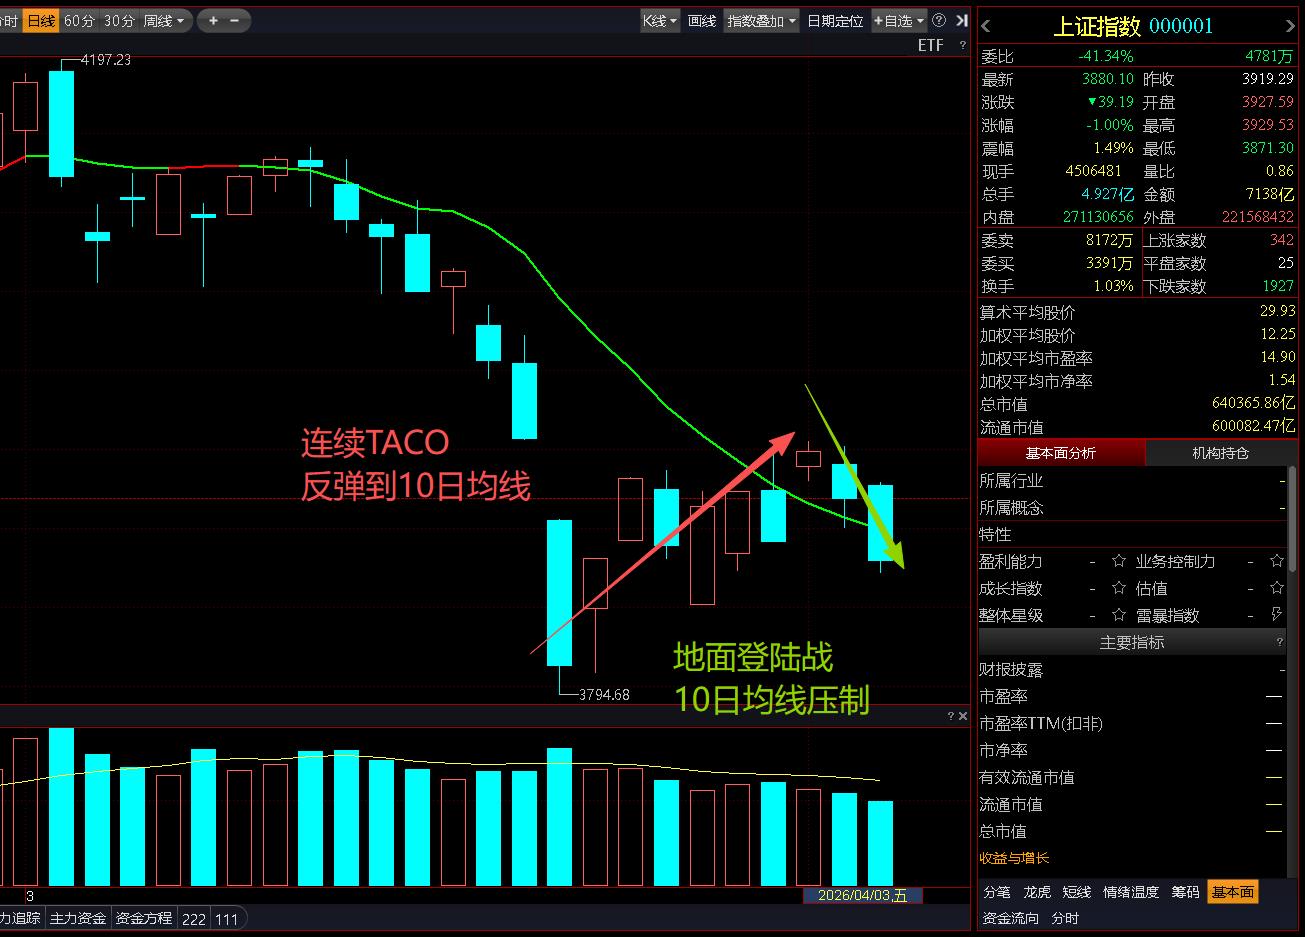This screenshot has width=1305, height=937.
Task: Click the 雷暴指数 lightning icon
Action: pos(1276,615)
